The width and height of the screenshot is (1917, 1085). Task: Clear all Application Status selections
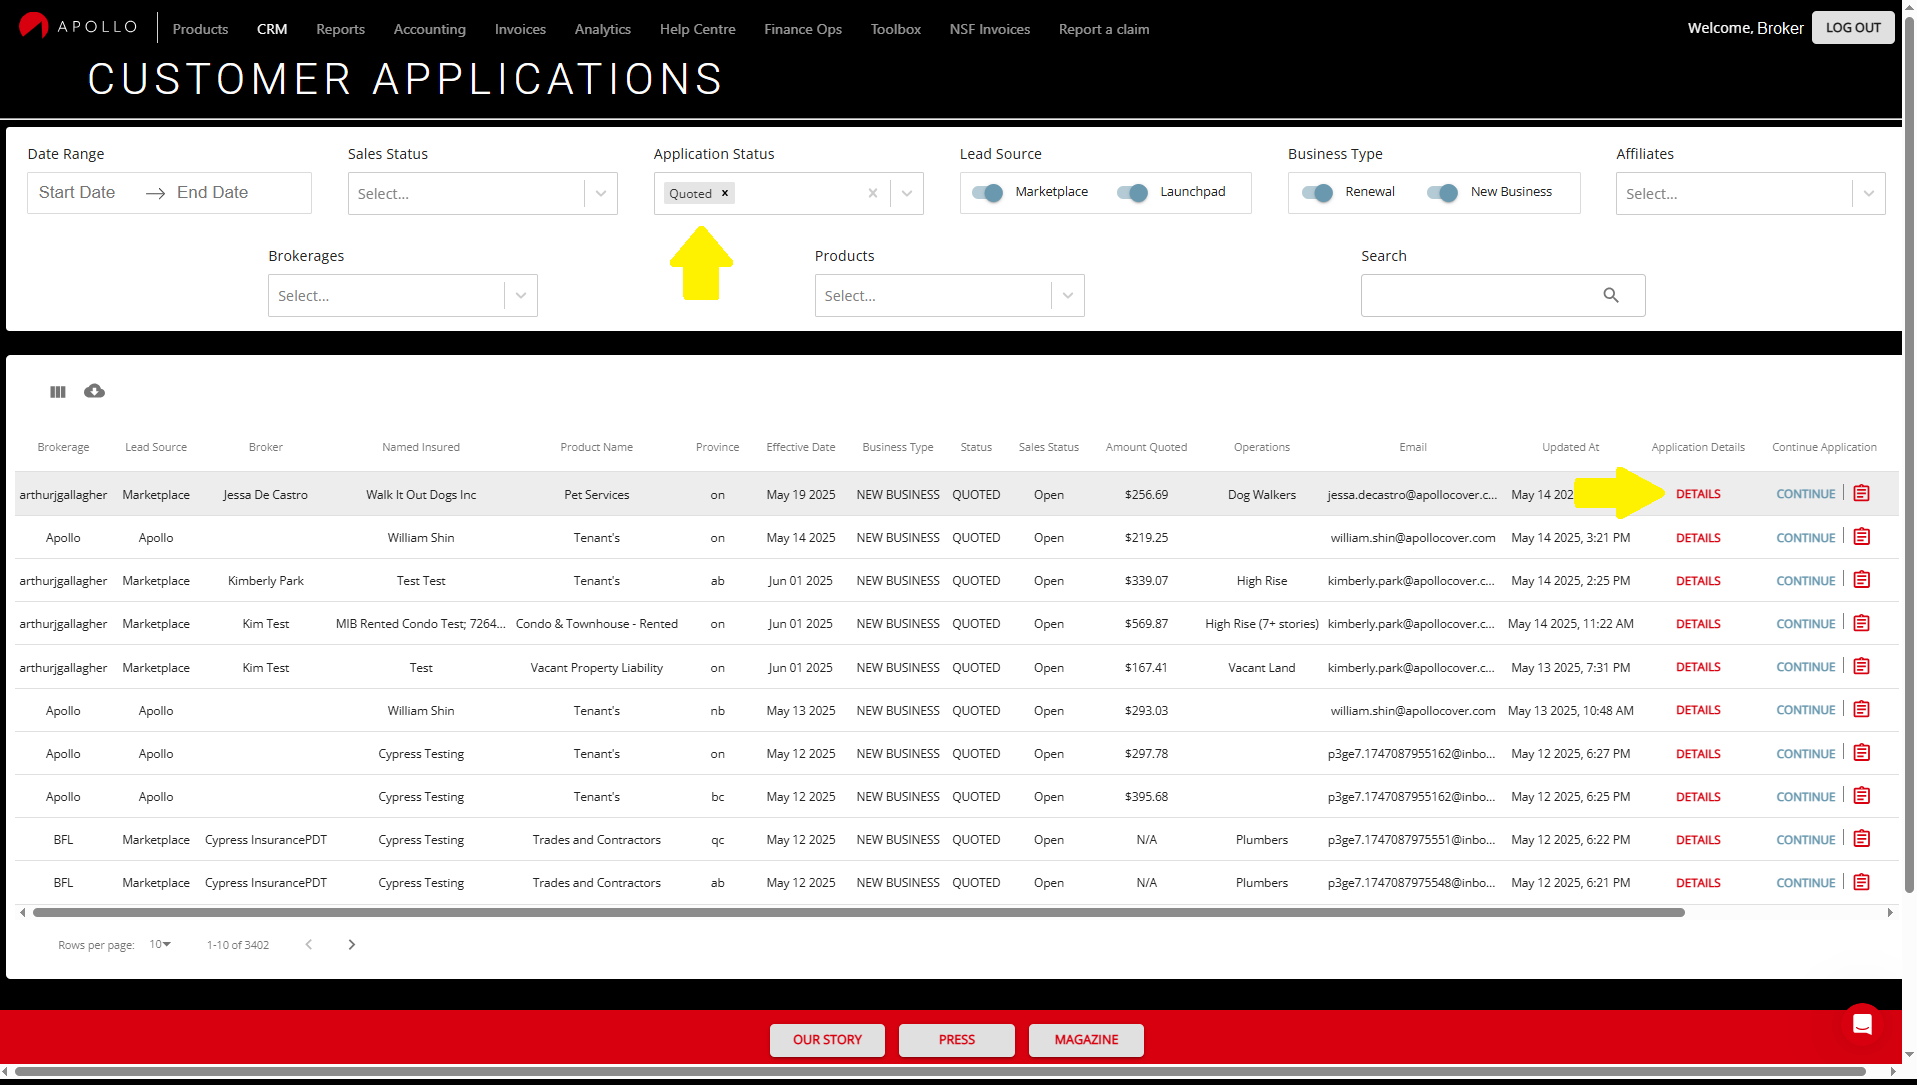click(872, 194)
